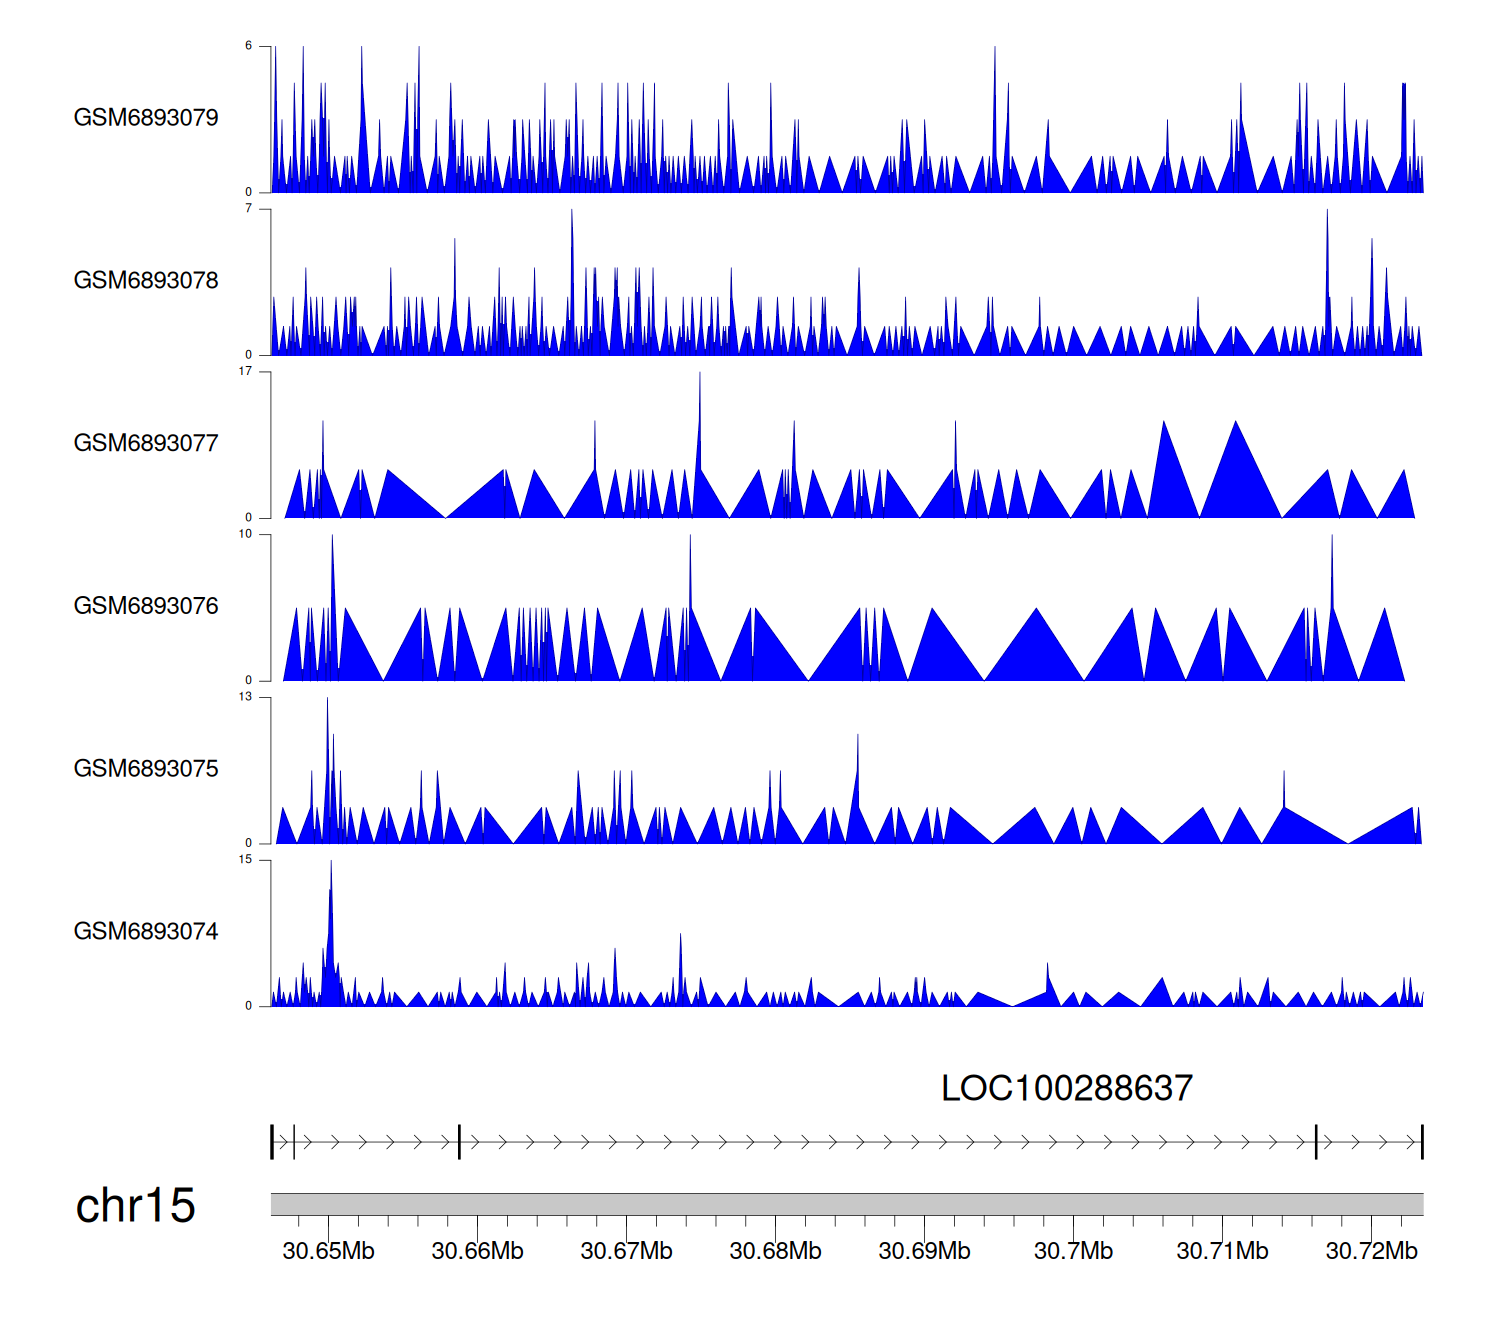Select the 30.69Mb axis tick label
The image size is (1500, 1320).
point(924,1251)
